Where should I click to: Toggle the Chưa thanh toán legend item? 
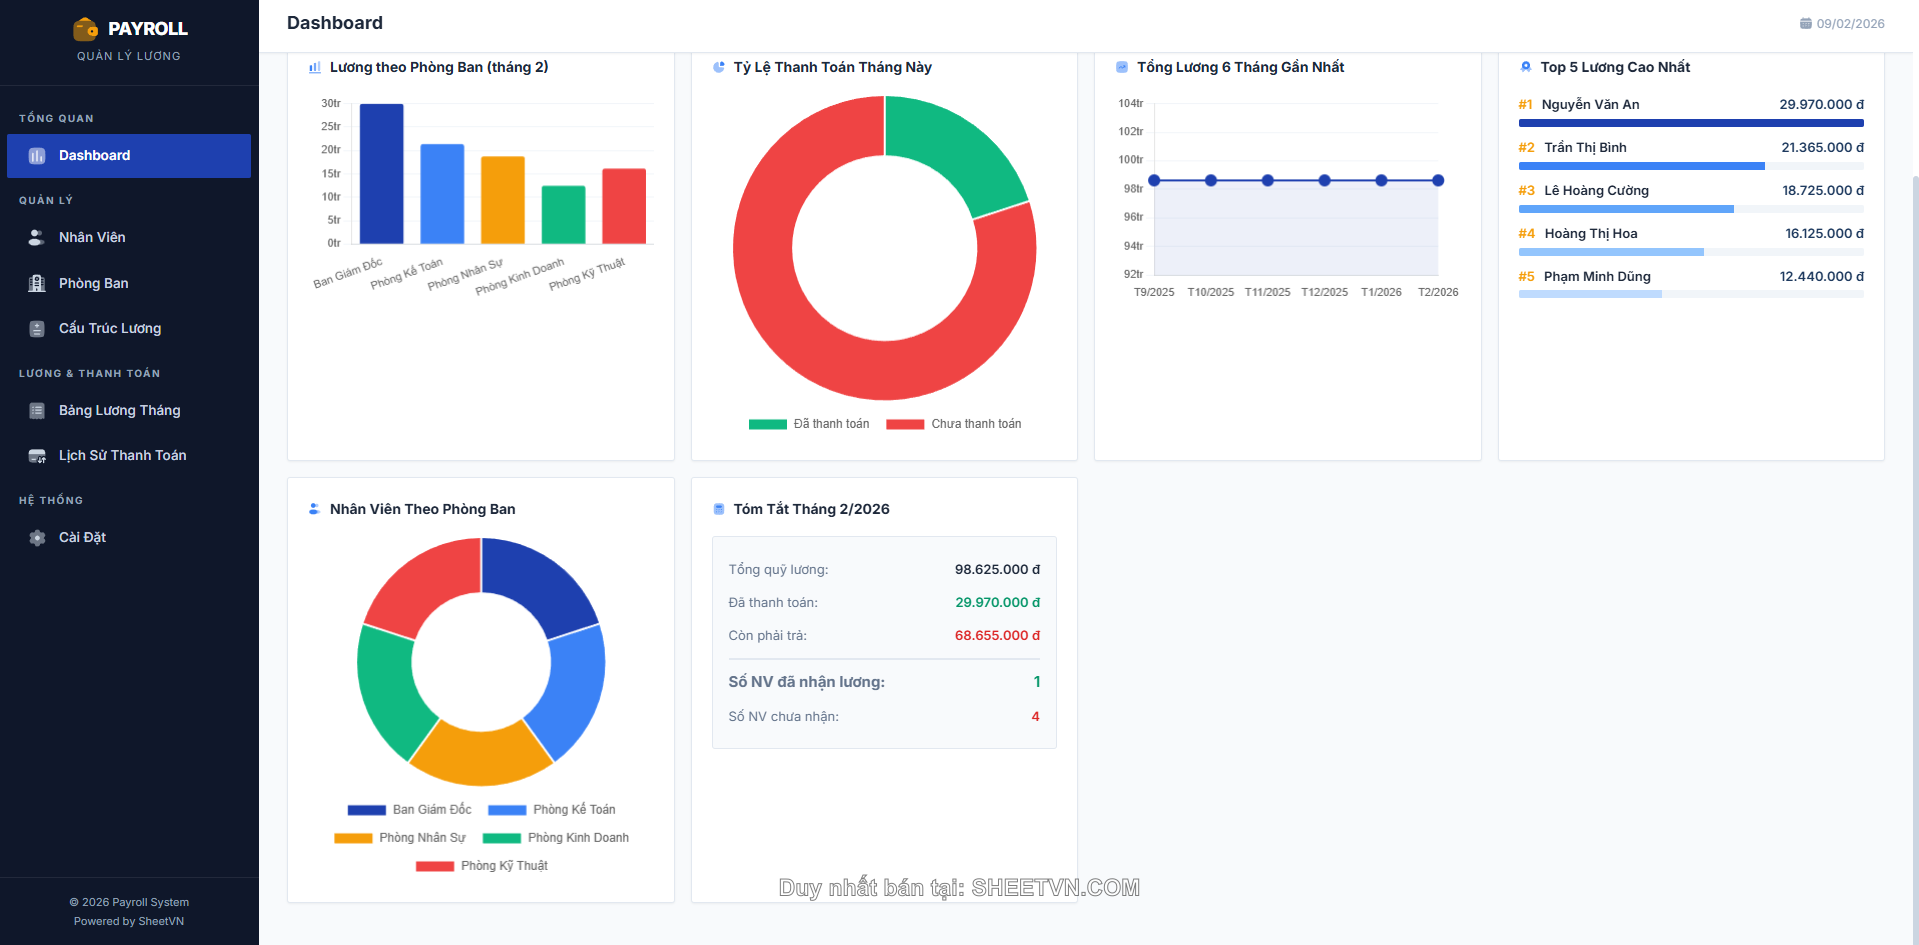954,424
